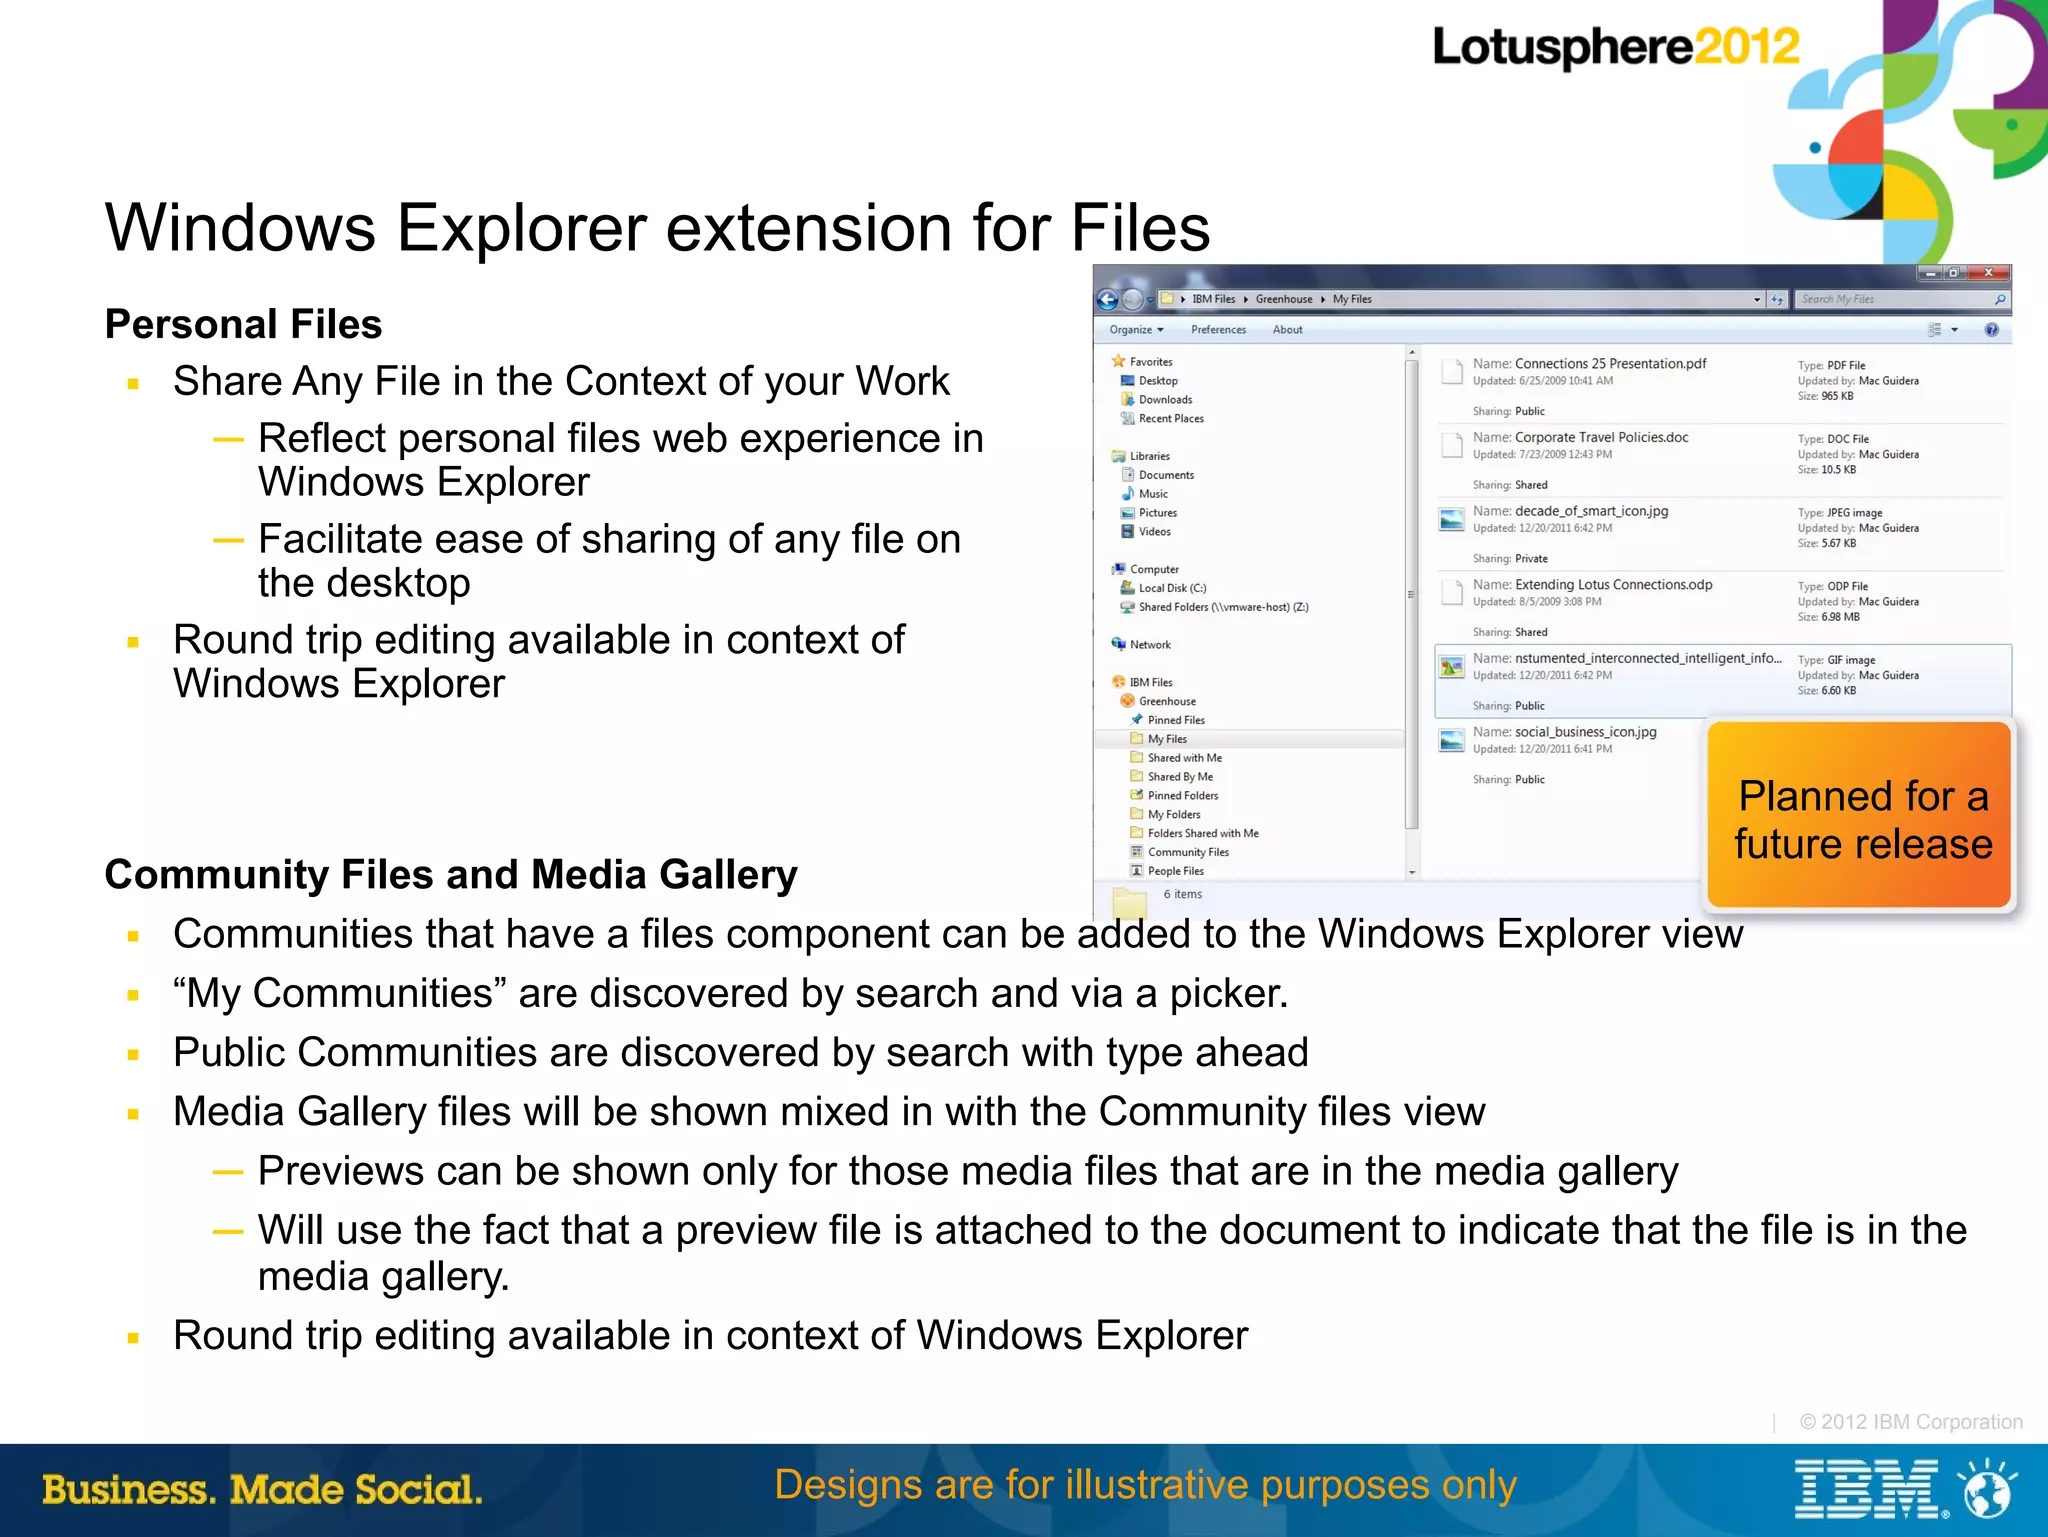Click the Back arrow in Explorer
2048x1537 pixels.
[1107, 299]
